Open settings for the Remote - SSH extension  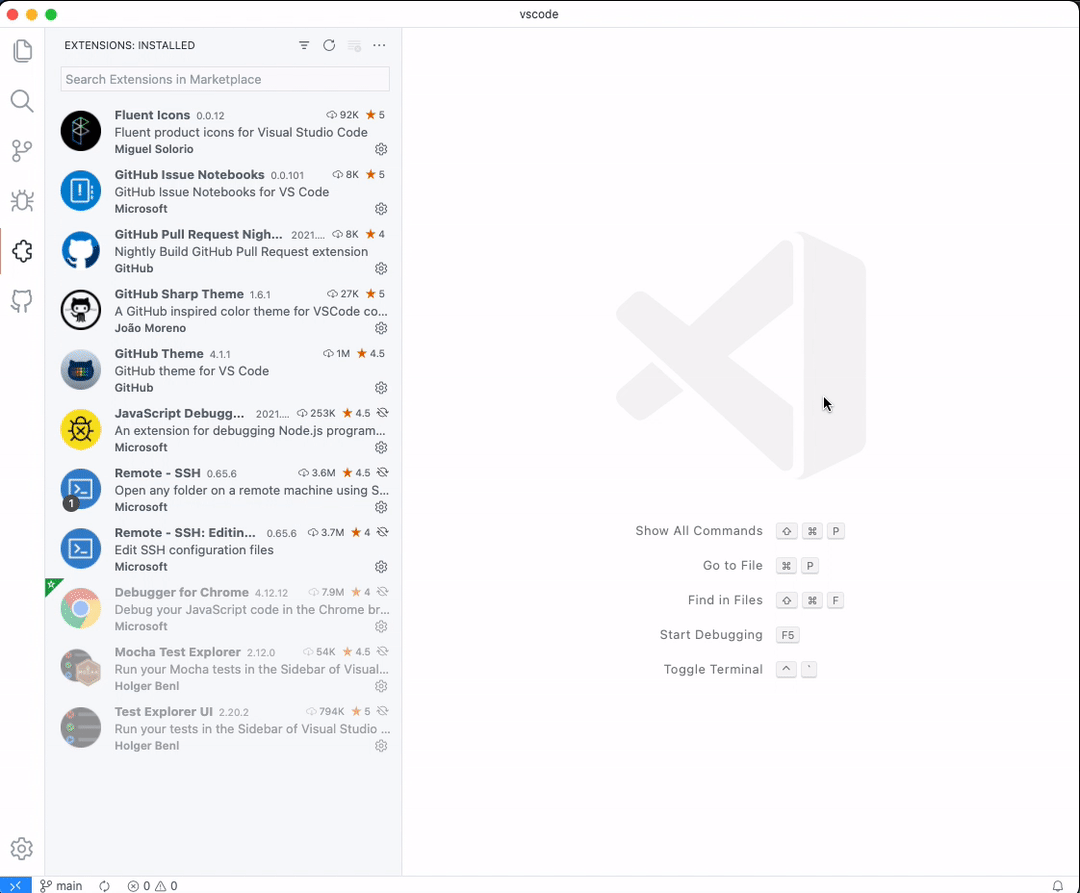tap(380, 507)
